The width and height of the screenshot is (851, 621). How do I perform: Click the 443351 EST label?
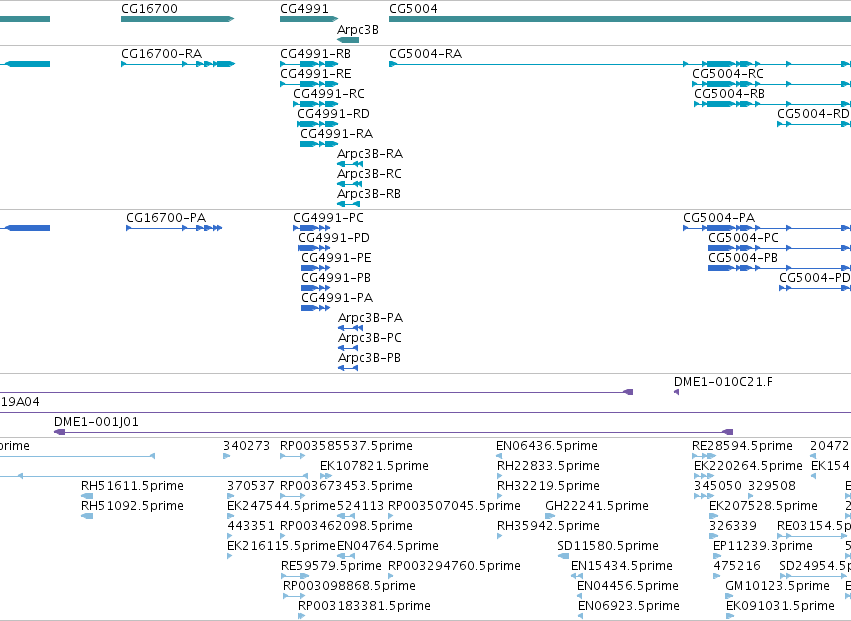(x=251, y=527)
